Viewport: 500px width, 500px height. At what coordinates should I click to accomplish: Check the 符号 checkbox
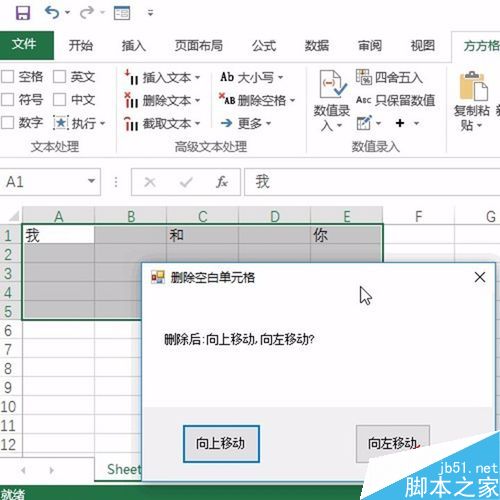pos(7,100)
